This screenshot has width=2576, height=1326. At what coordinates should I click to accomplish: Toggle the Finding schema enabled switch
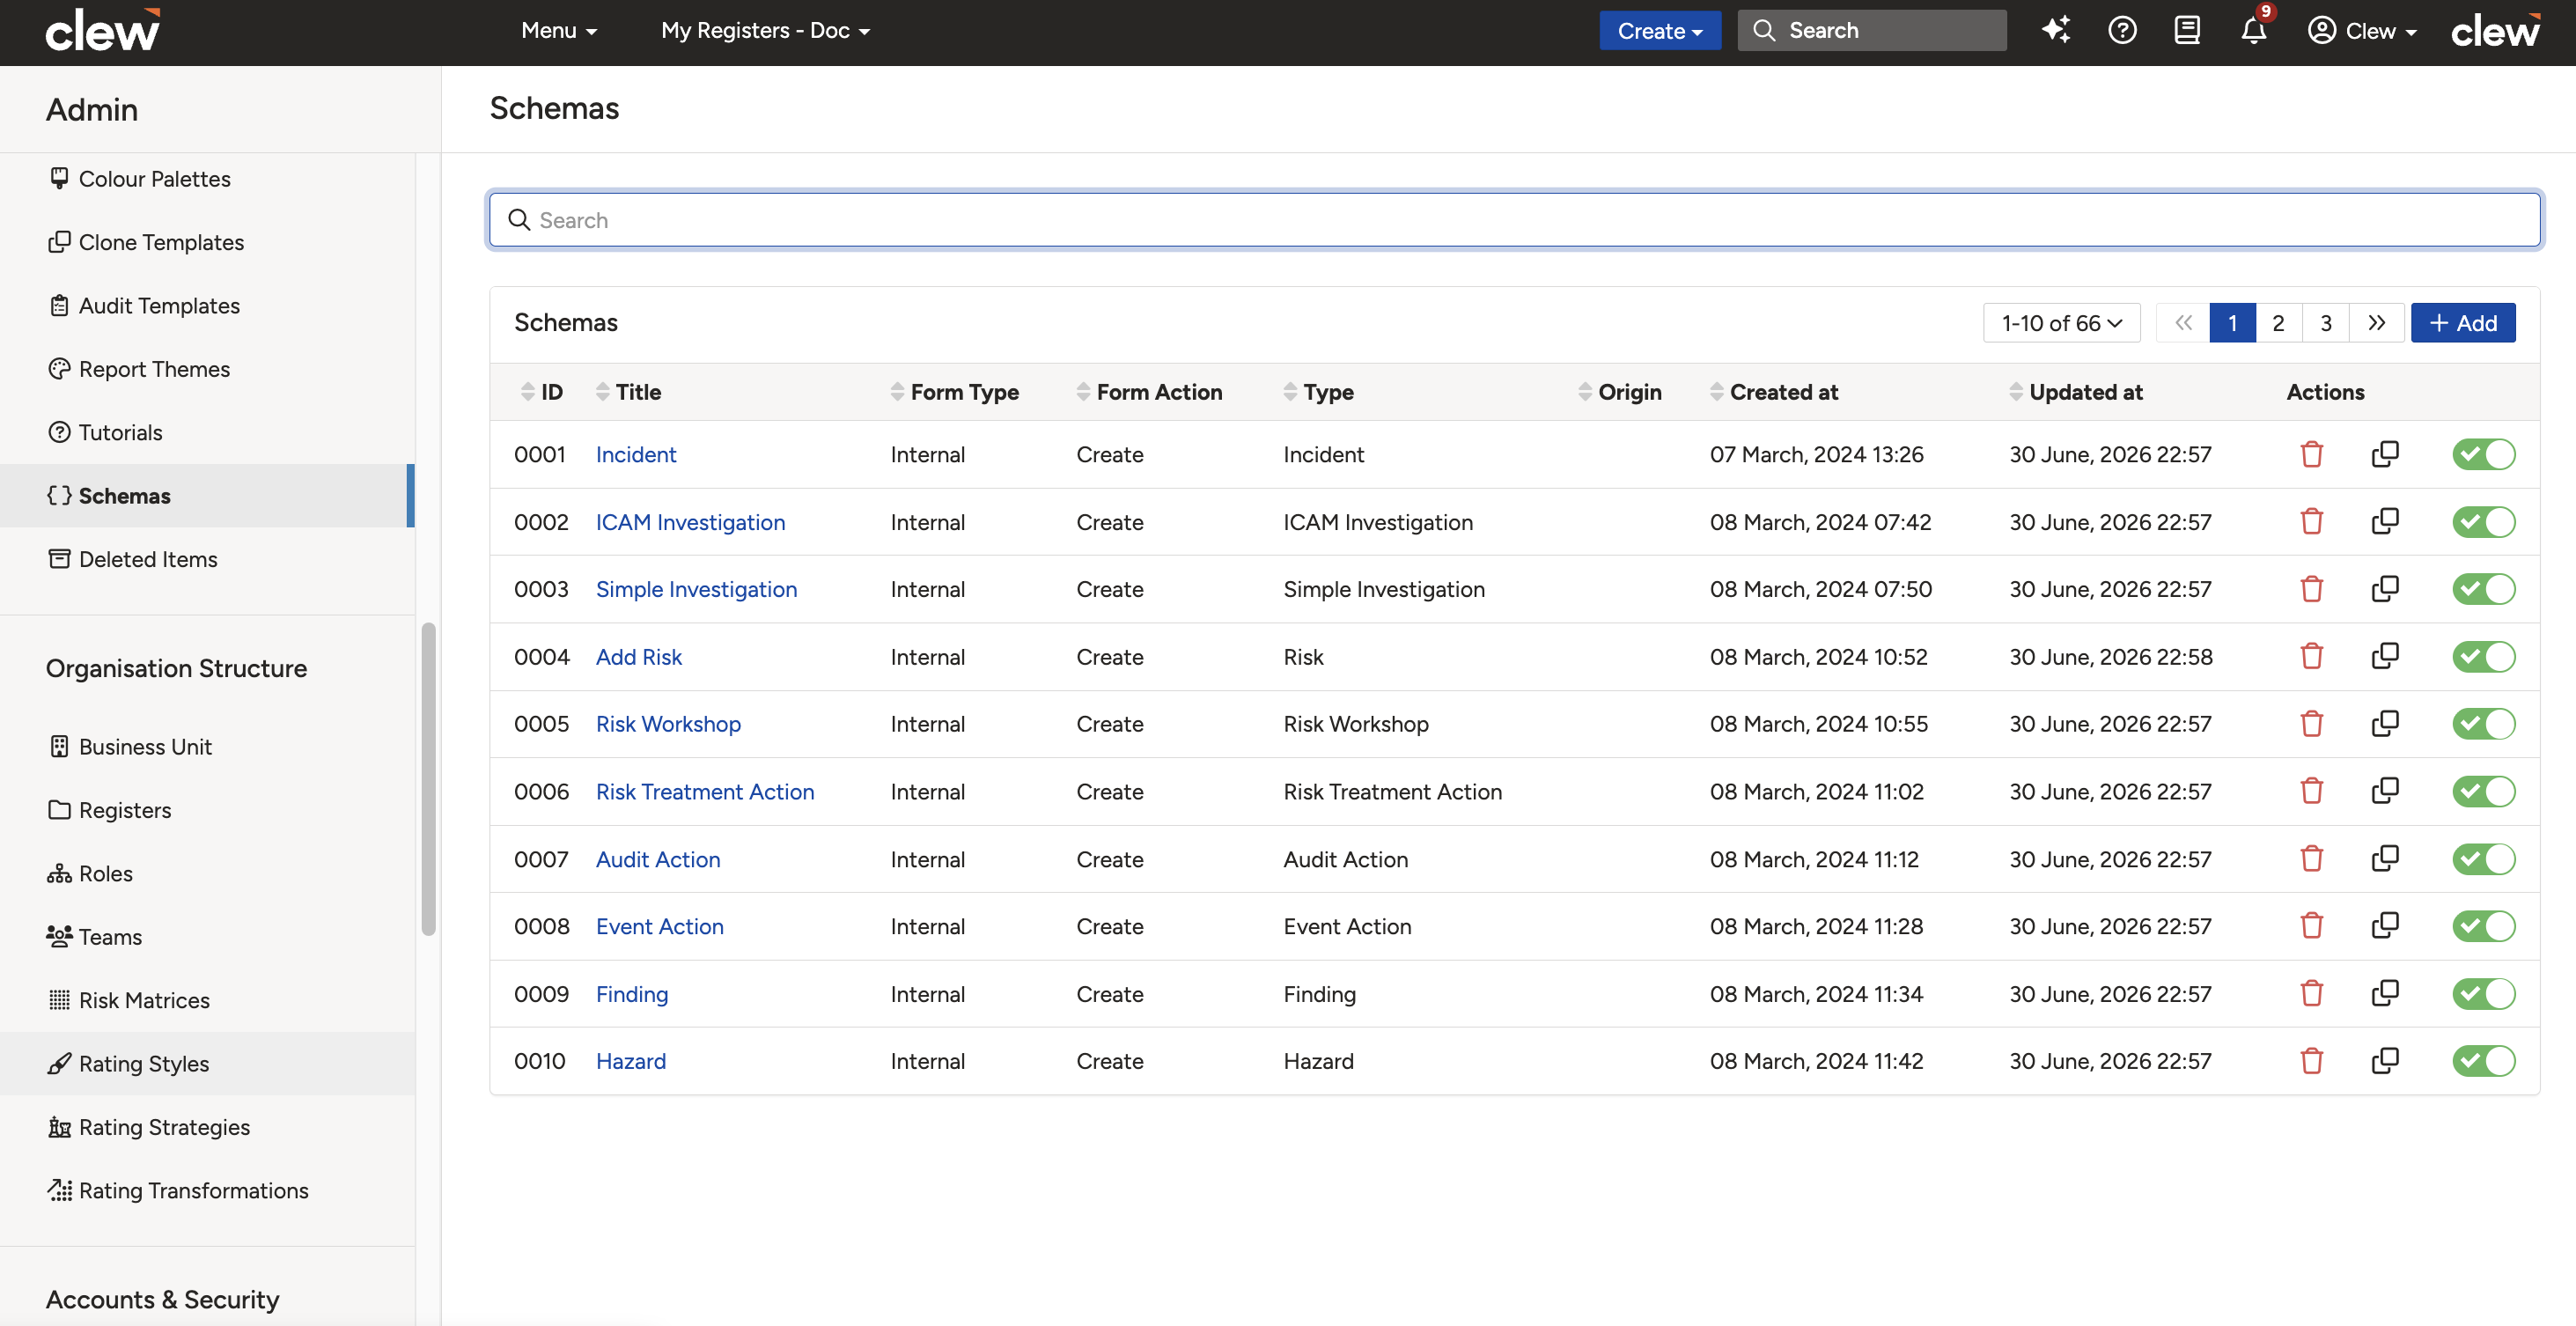click(2483, 994)
